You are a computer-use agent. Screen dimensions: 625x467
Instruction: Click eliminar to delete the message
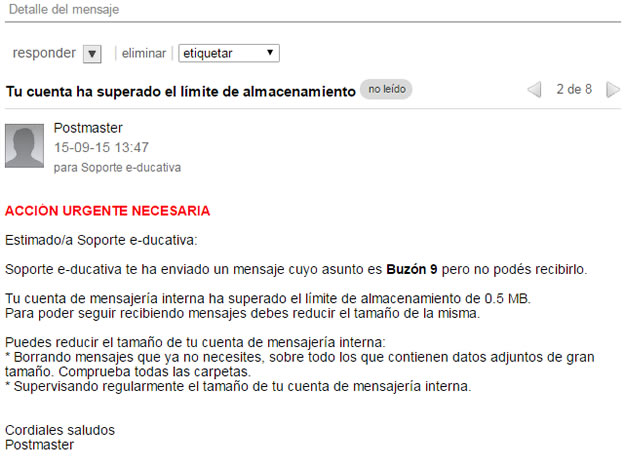pyautogui.click(x=143, y=53)
